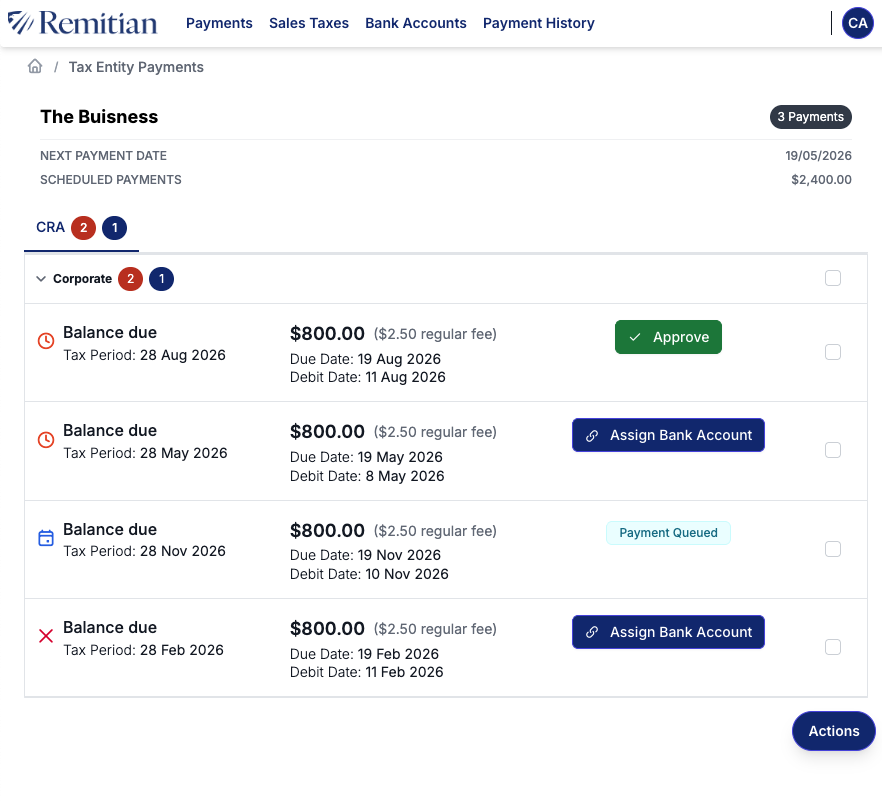Click clock icon on Aug 2026 payment
Viewport: 882px width, 801px height.
[x=45, y=341]
